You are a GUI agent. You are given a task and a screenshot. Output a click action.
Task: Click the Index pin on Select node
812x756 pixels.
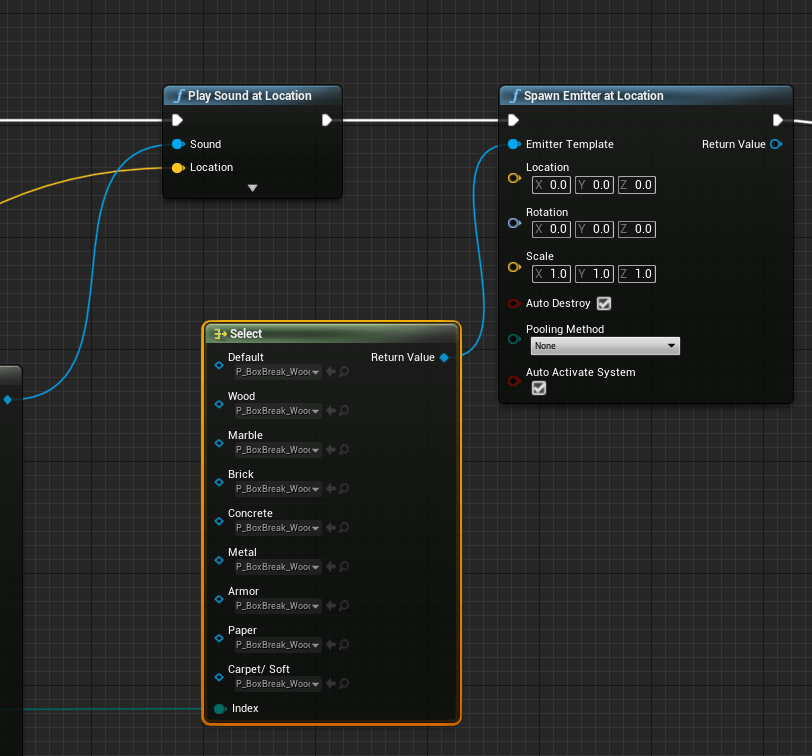pos(220,709)
